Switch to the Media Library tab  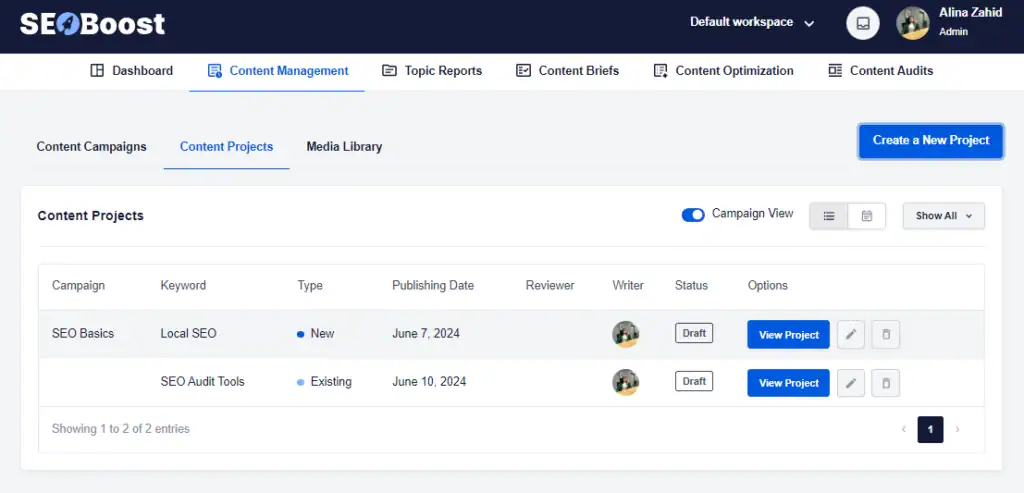point(344,147)
